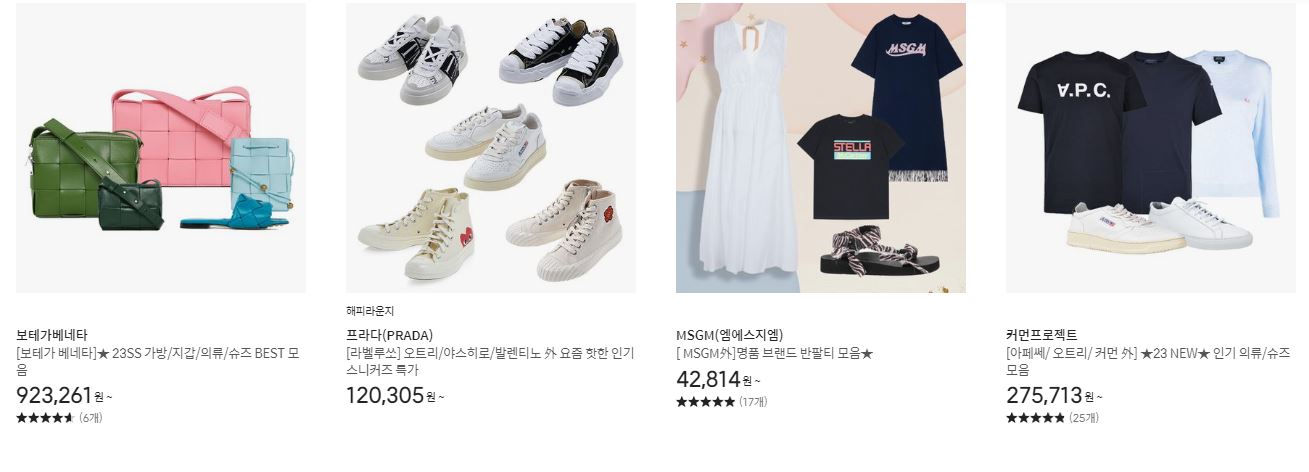Click the MSGM(엠에스지엠) brand name
The image size is (1309, 472).
[729, 335]
